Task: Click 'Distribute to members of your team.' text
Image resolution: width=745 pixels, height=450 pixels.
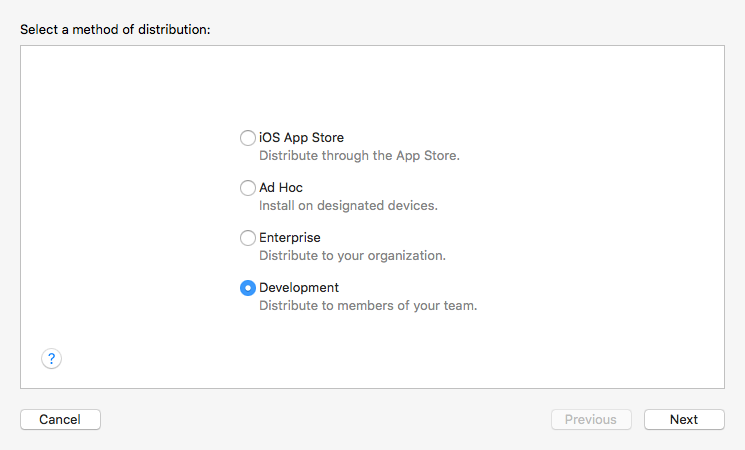Action: [x=368, y=306]
